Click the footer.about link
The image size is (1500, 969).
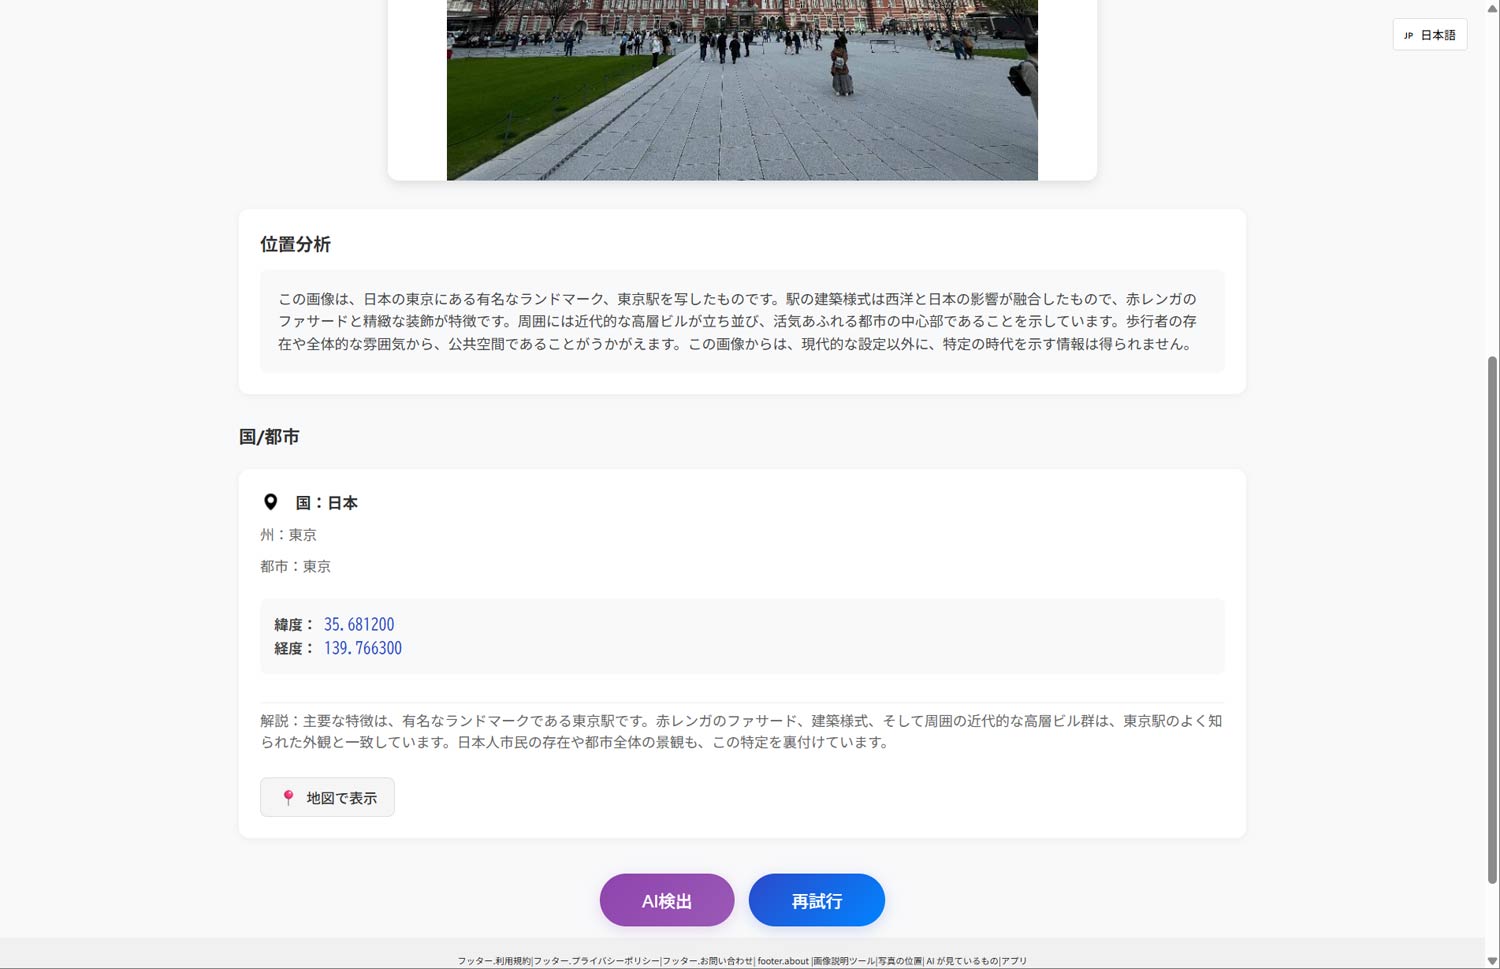click(x=783, y=961)
